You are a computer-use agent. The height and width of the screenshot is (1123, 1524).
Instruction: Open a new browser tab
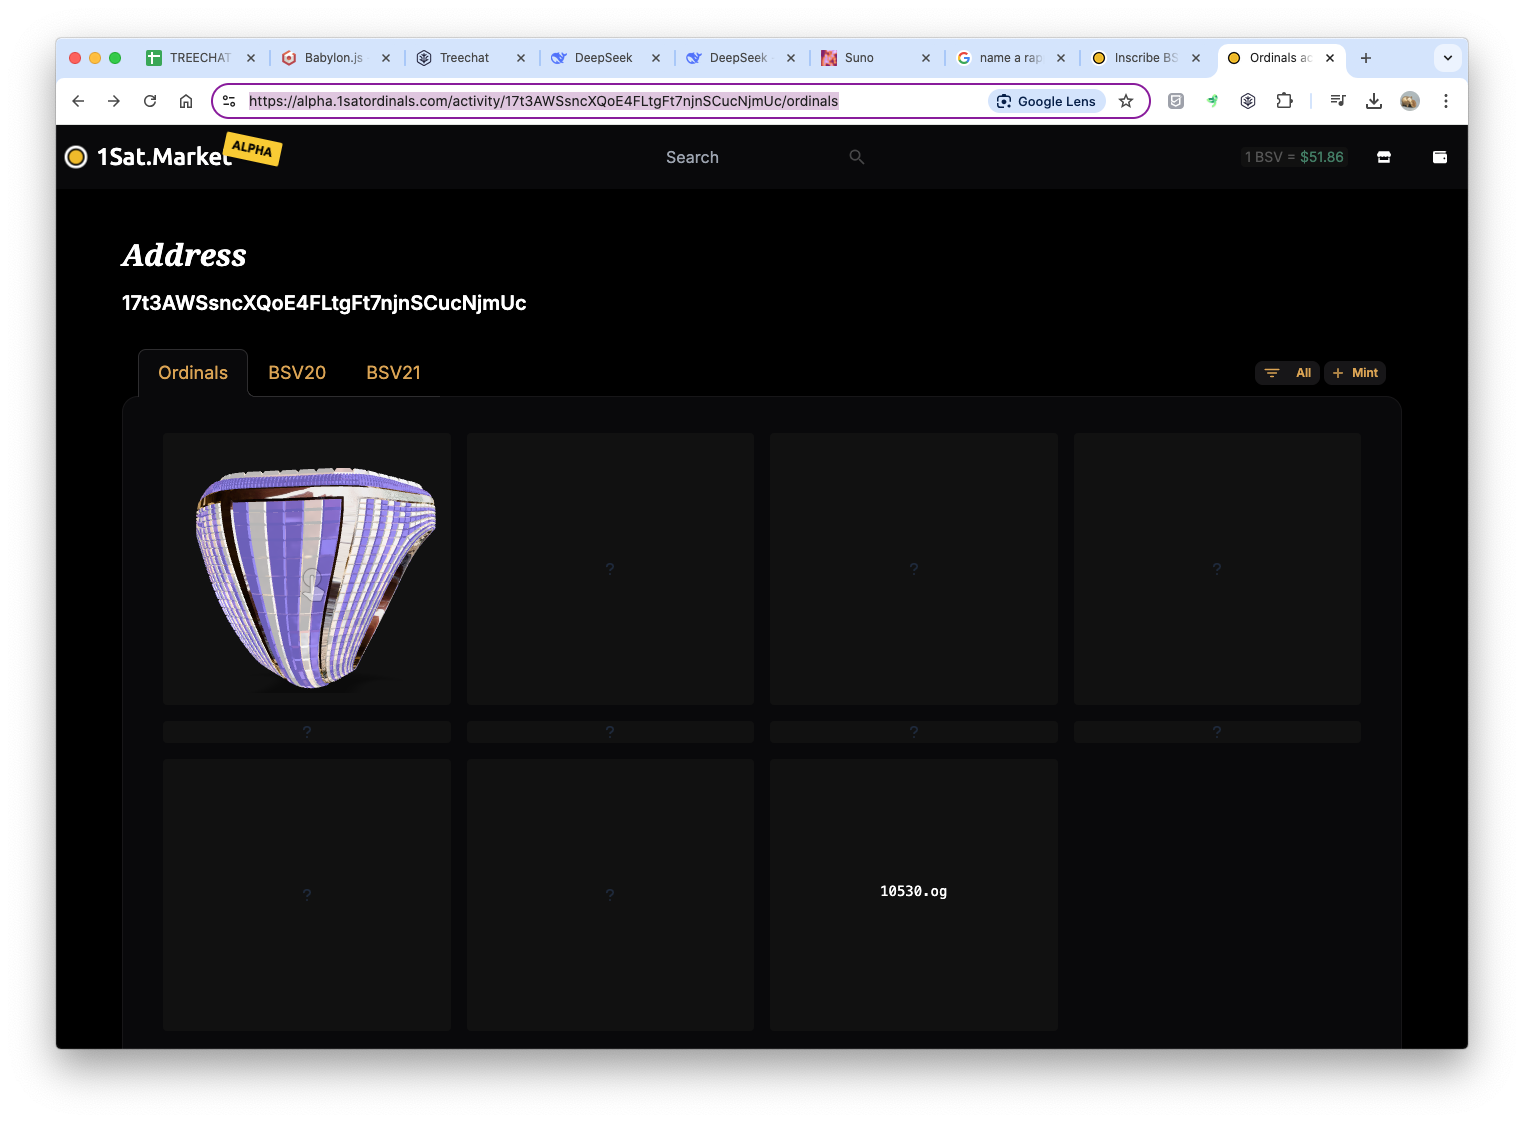click(x=1366, y=58)
